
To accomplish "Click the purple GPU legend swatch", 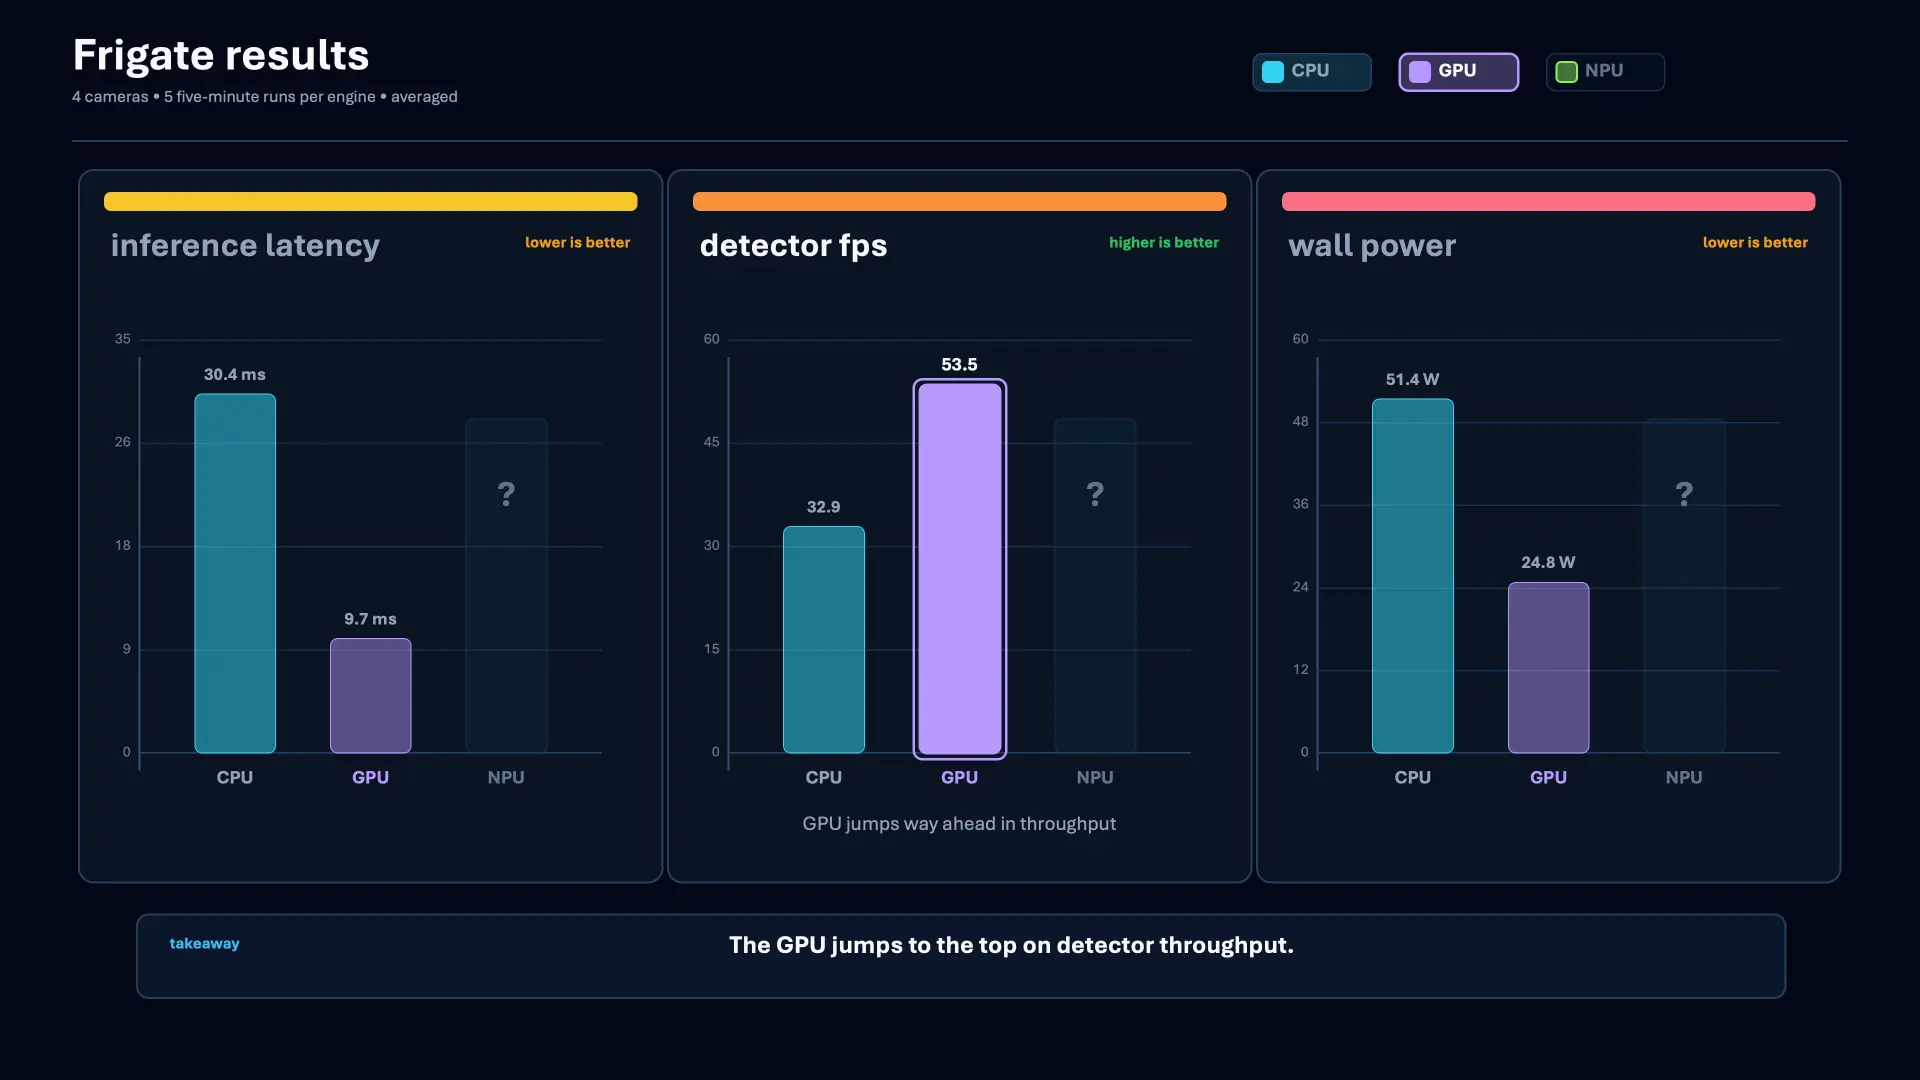I will point(1420,71).
